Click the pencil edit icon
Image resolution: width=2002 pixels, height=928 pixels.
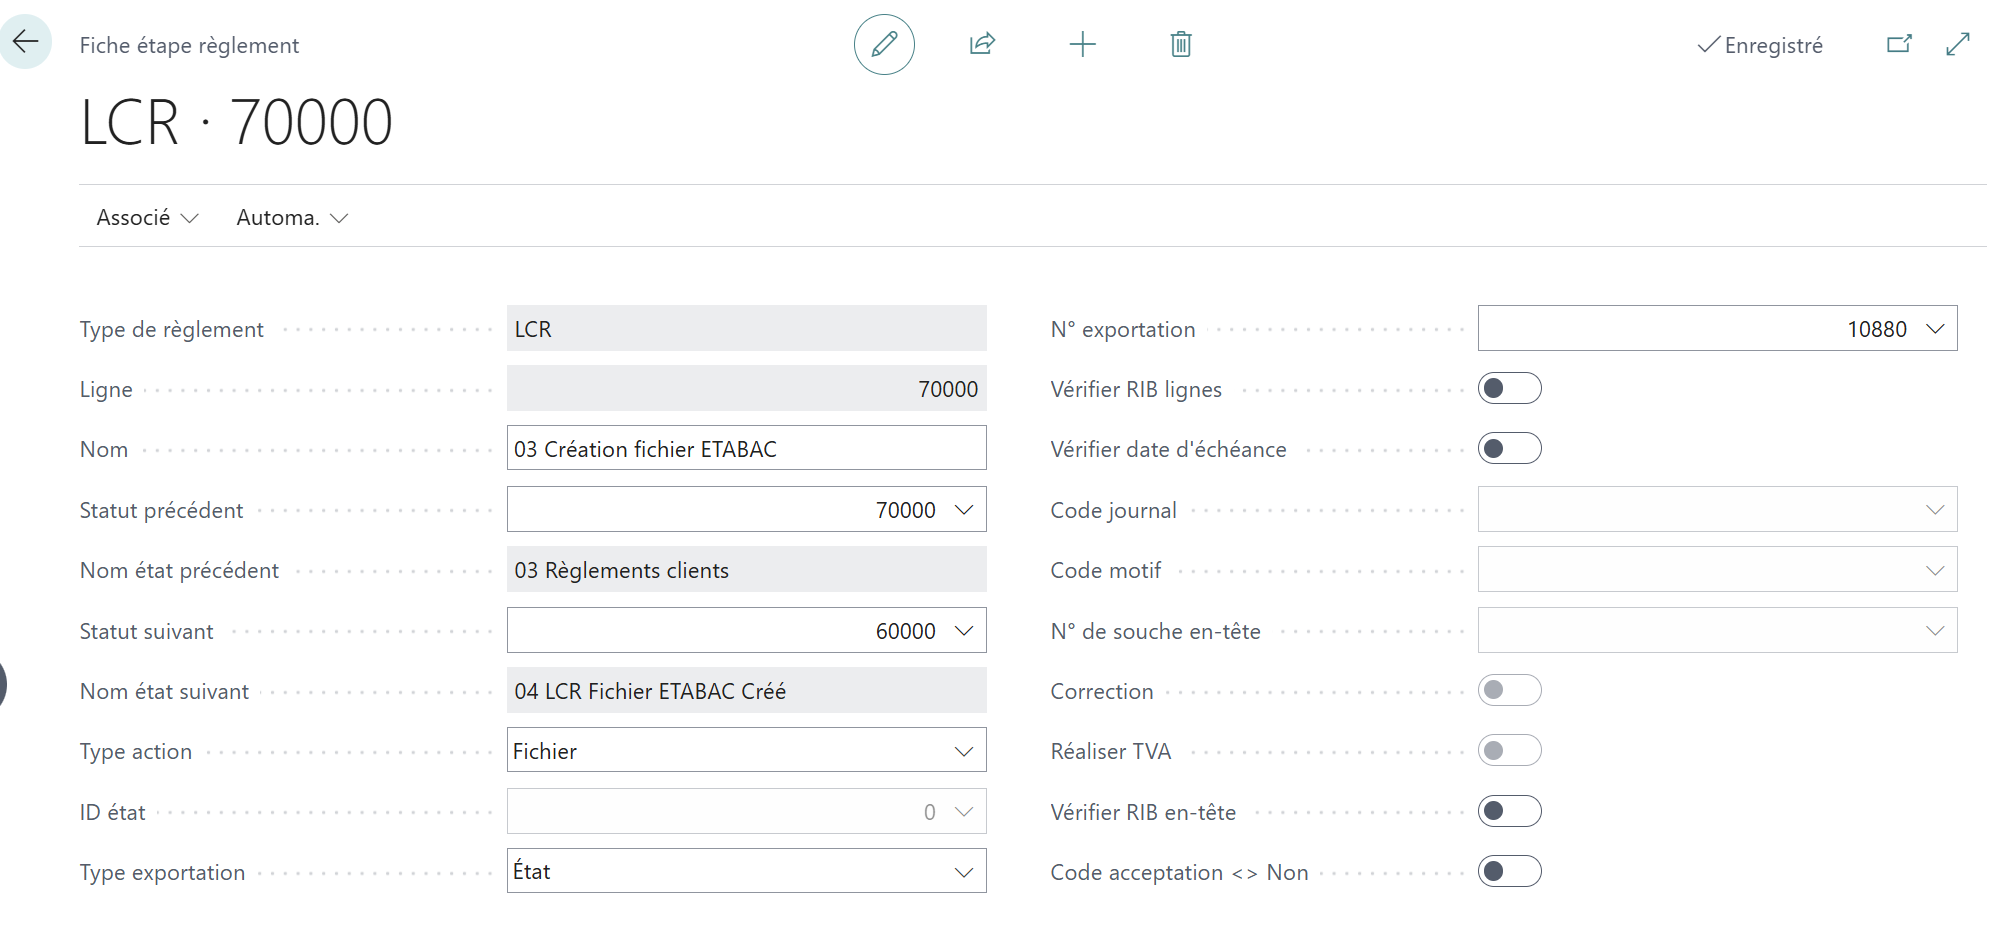(x=884, y=44)
